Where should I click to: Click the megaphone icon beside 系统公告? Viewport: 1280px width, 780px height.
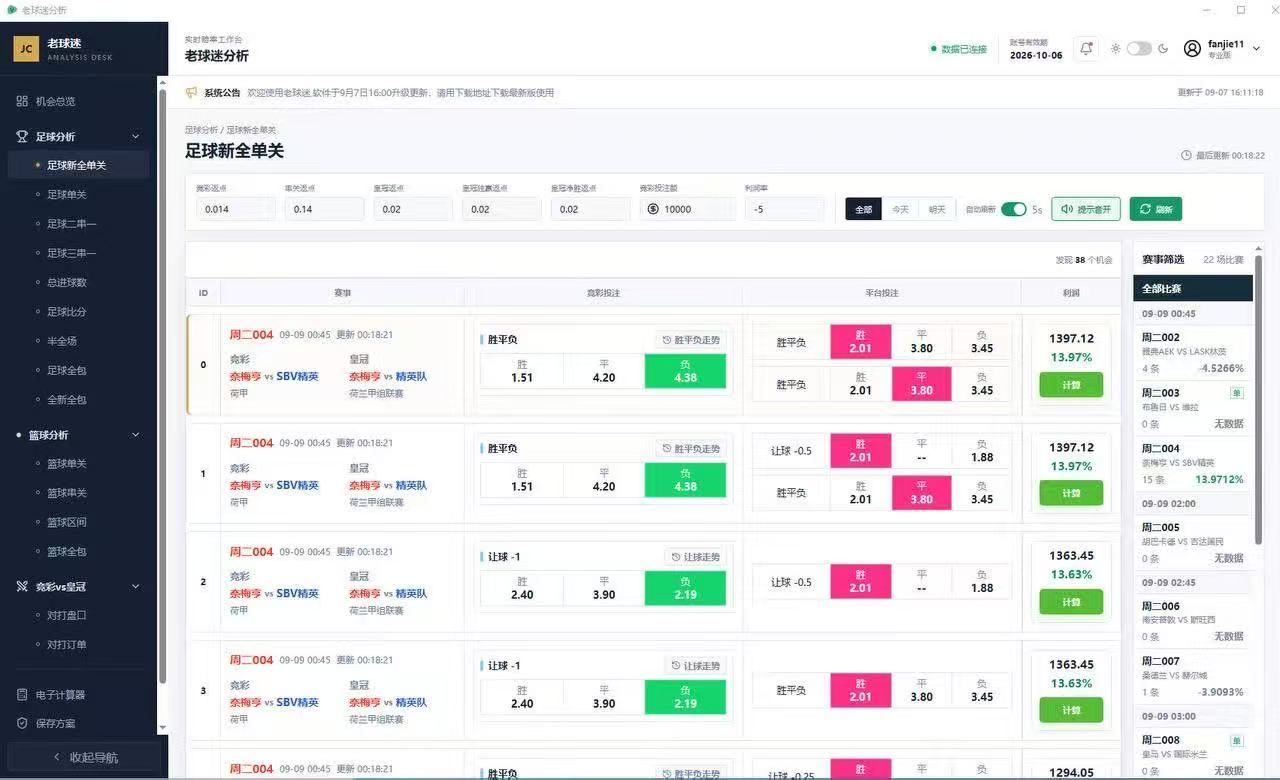[x=192, y=92]
